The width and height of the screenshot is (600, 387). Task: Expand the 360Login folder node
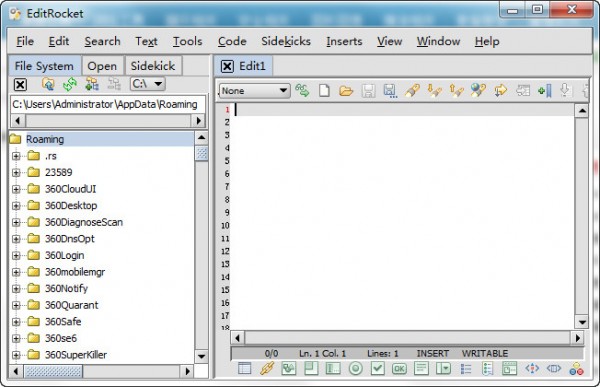[x=16, y=255]
